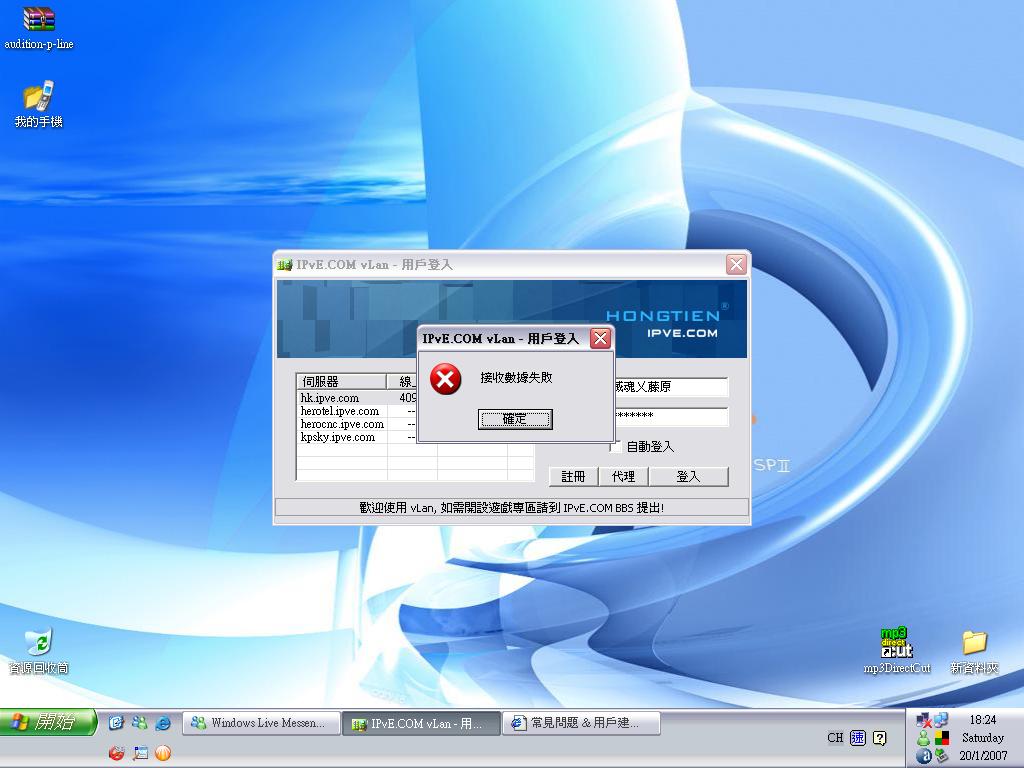1024x768 pixels.
Task: Launch Internet Explorer from quick launch
Action: [x=163, y=723]
